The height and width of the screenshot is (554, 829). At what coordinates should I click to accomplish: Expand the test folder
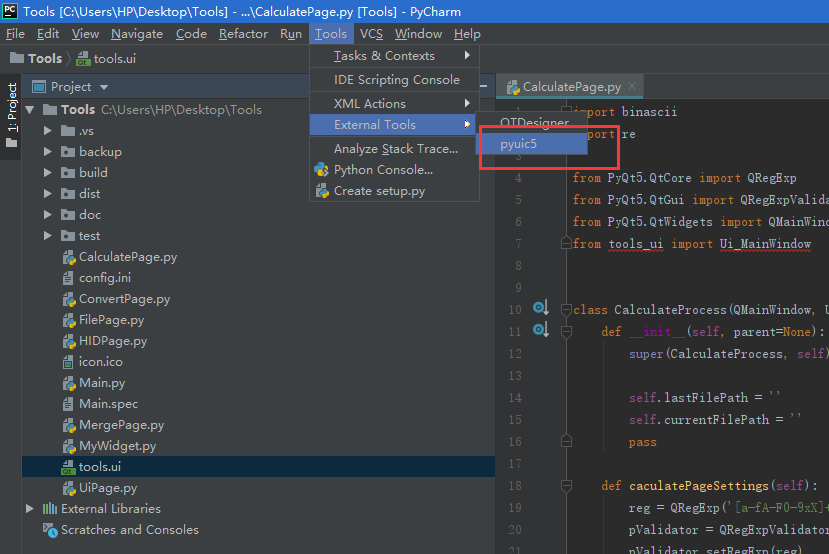(48, 236)
